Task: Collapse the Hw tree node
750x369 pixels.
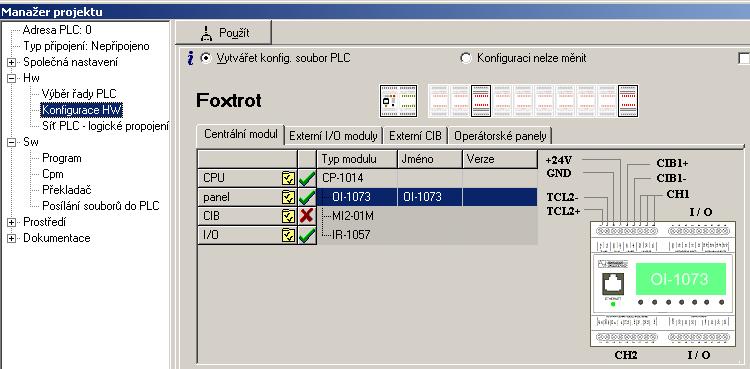Action: pyautogui.click(x=11, y=78)
